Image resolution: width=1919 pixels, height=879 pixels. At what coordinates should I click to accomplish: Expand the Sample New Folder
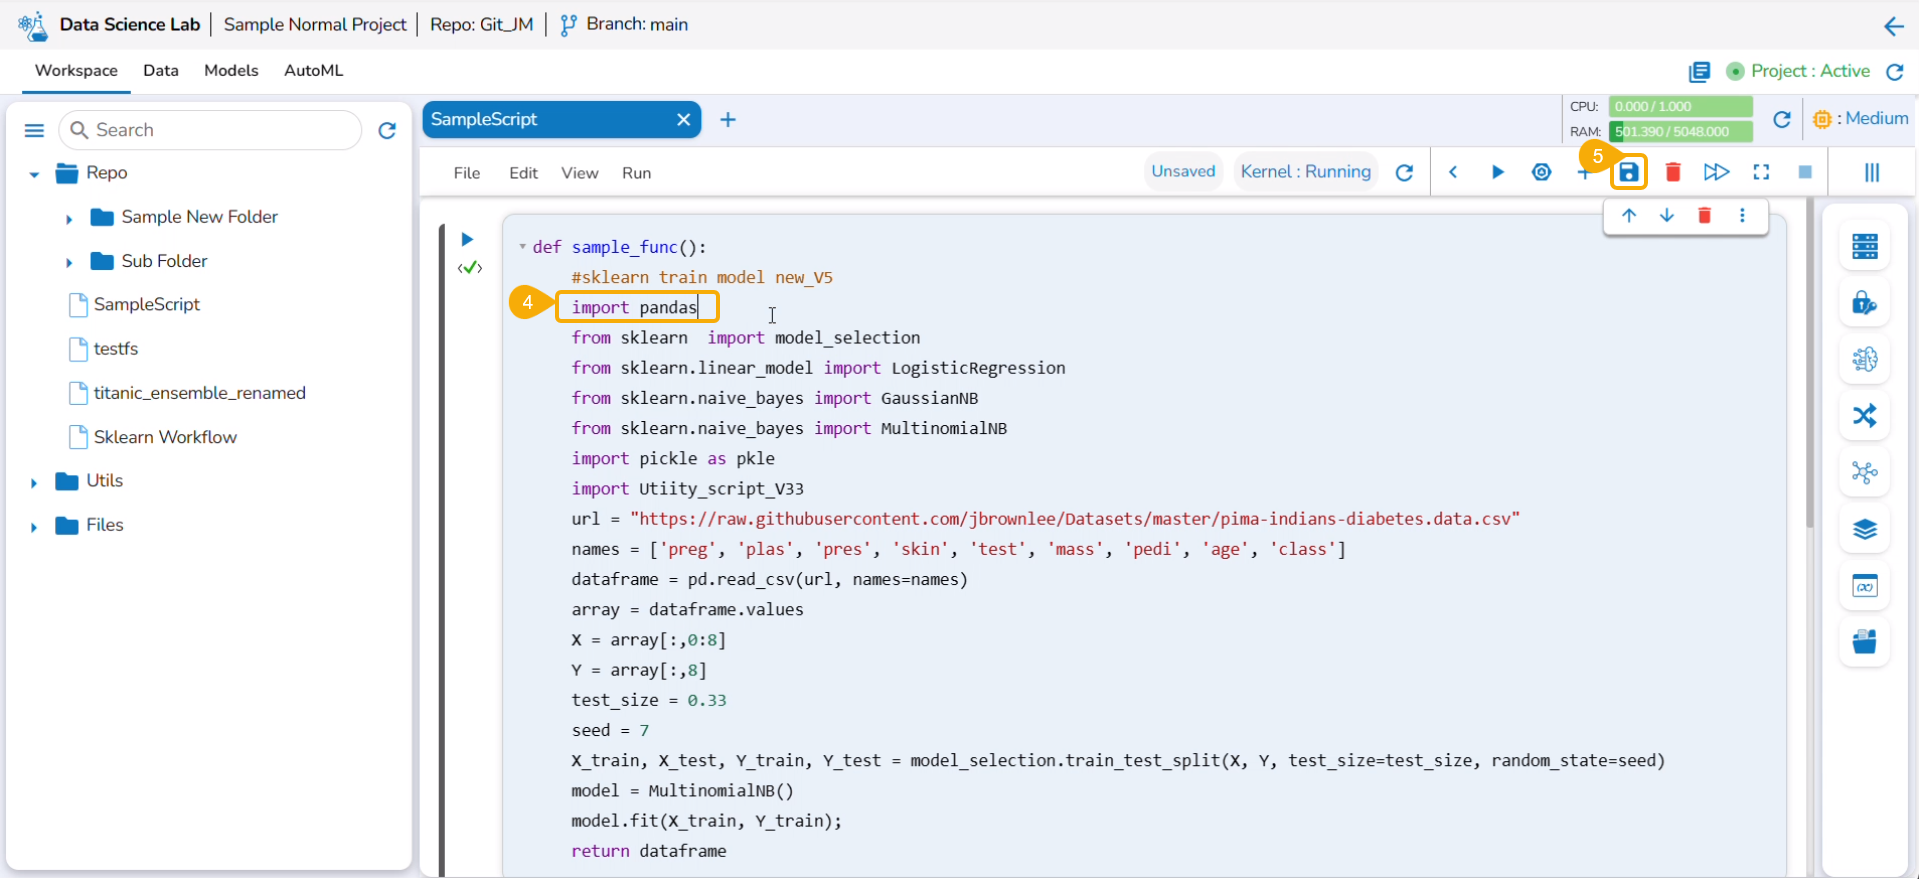(x=69, y=218)
